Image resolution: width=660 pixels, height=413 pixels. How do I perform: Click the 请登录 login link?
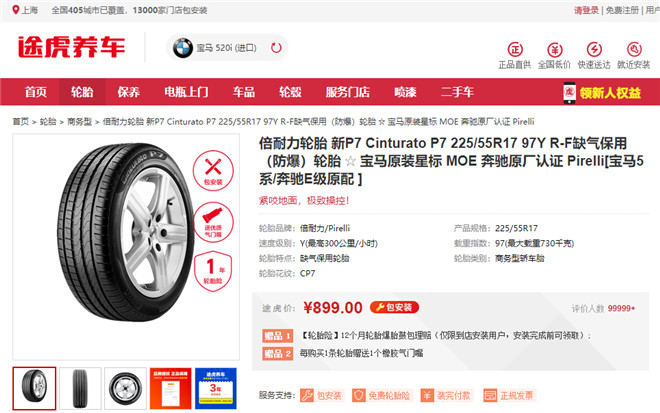tap(586, 10)
